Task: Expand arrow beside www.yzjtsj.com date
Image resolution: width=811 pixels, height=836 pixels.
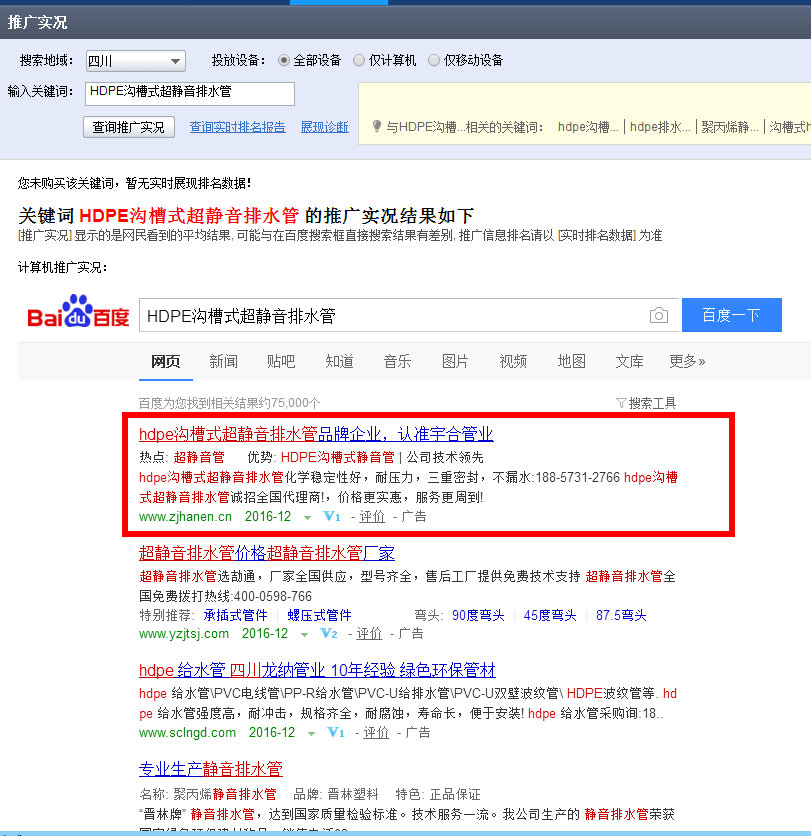Action: 304,634
